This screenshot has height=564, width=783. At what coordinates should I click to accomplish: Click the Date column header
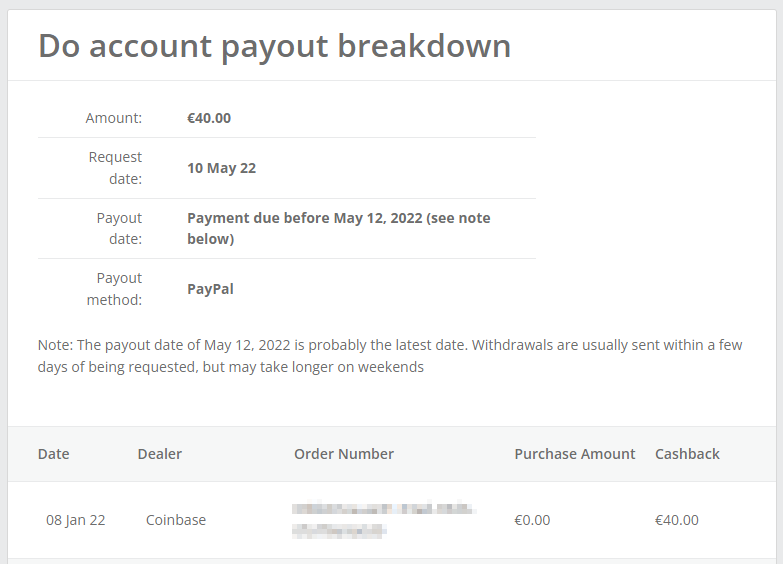pos(54,454)
